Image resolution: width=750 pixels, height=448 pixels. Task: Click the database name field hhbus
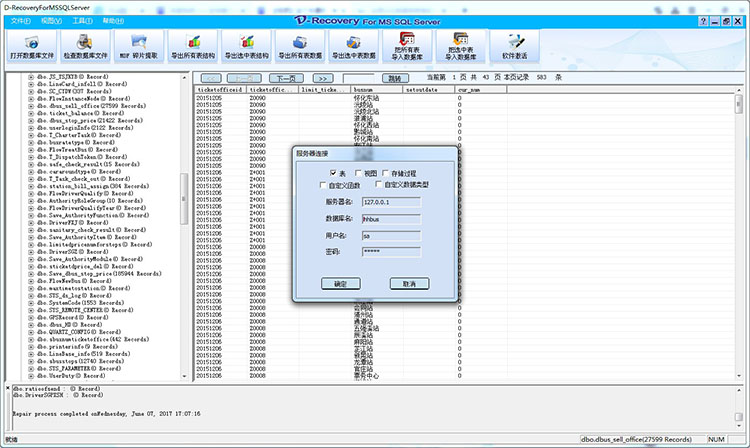click(x=391, y=219)
